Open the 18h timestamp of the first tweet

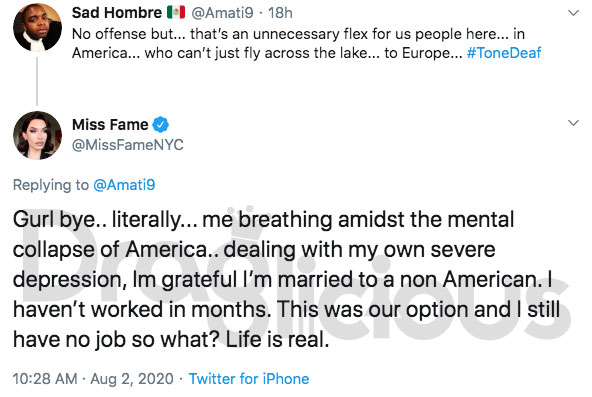pos(280,13)
